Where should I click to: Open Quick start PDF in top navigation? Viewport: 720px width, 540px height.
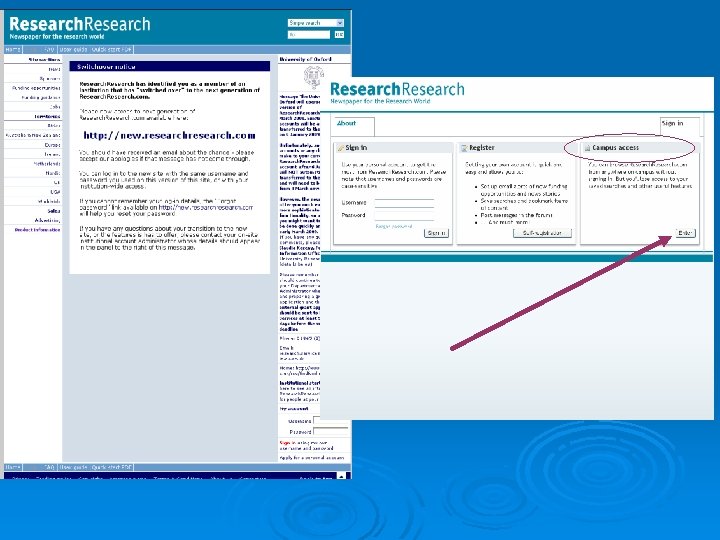tap(112, 49)
